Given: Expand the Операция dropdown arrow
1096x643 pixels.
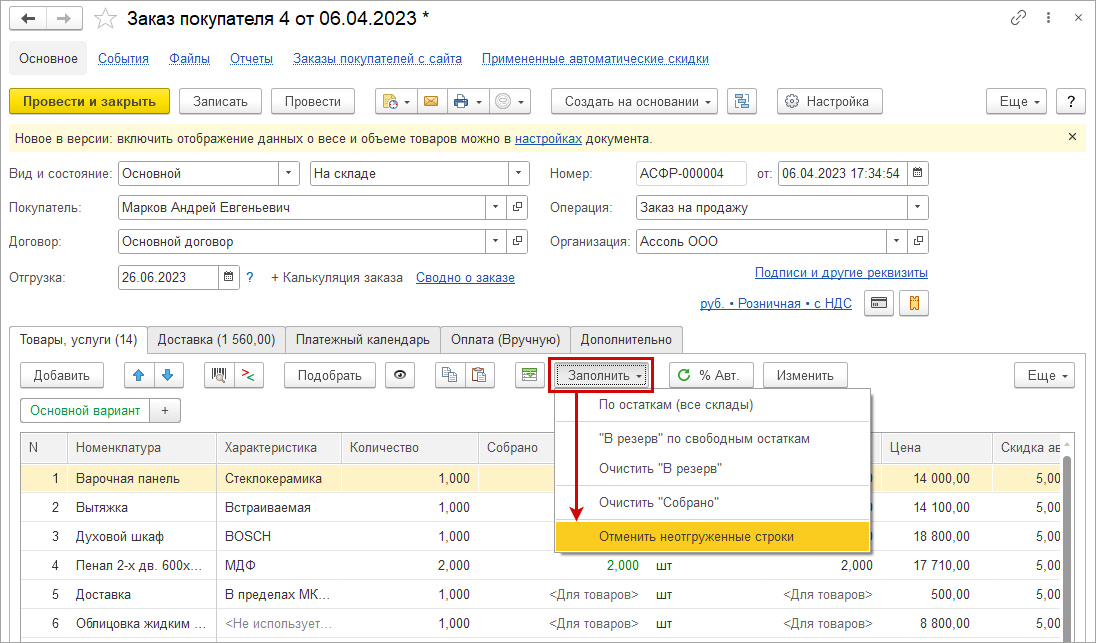Looking at the screenshot, I should [x=917, y=208].
